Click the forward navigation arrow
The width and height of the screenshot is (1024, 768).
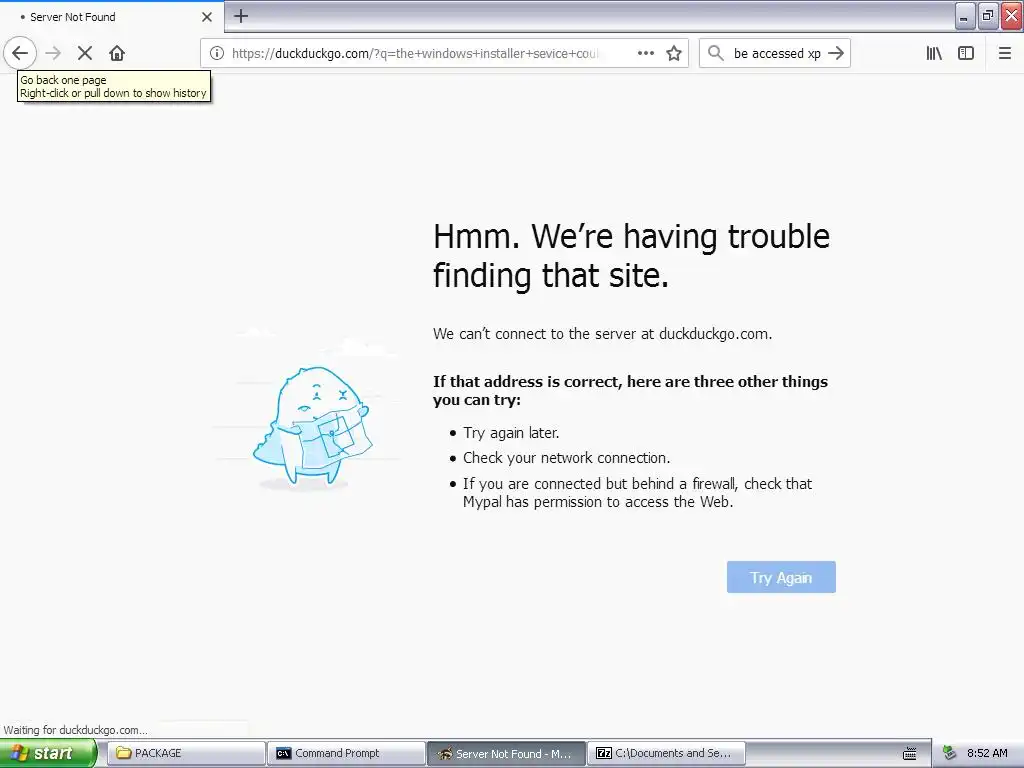click(x=54, y=53)
